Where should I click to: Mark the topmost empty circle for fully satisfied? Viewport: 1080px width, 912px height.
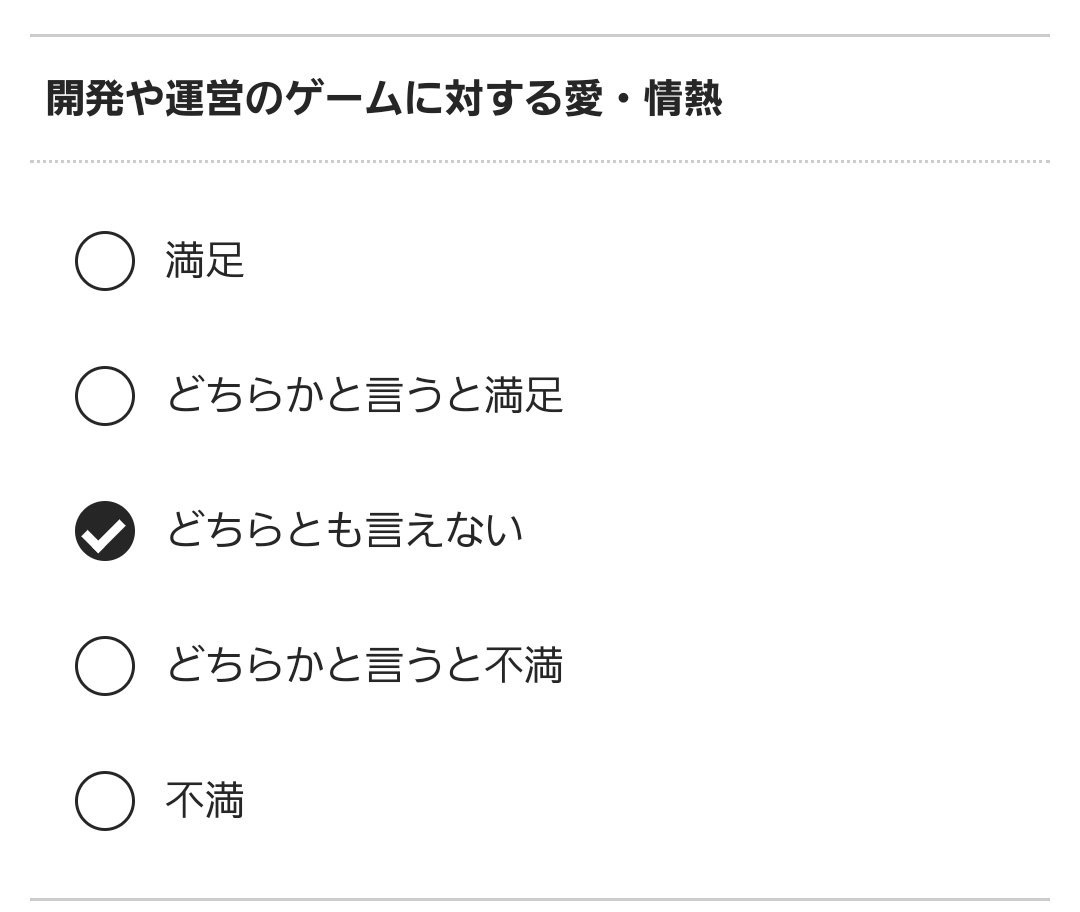[x=105, y=261]
